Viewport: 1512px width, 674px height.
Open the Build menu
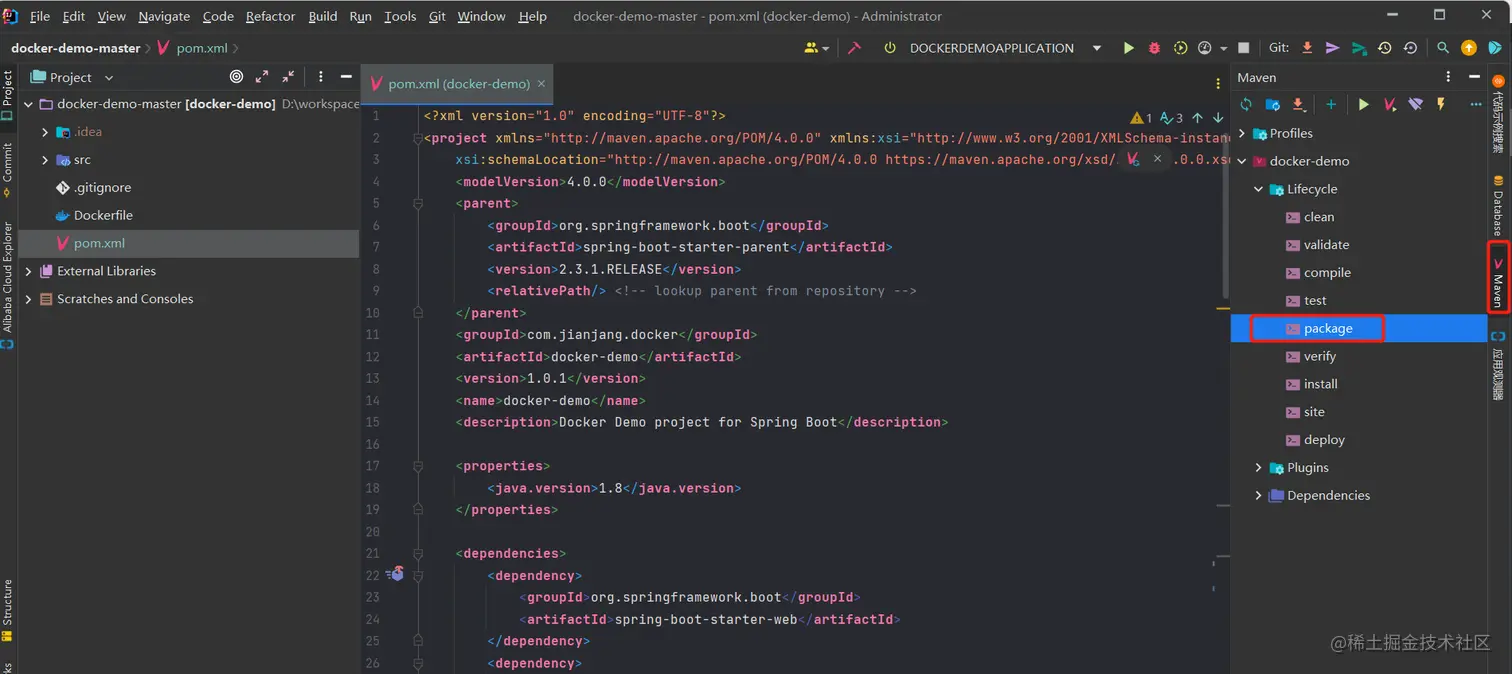tap(323, 16)
